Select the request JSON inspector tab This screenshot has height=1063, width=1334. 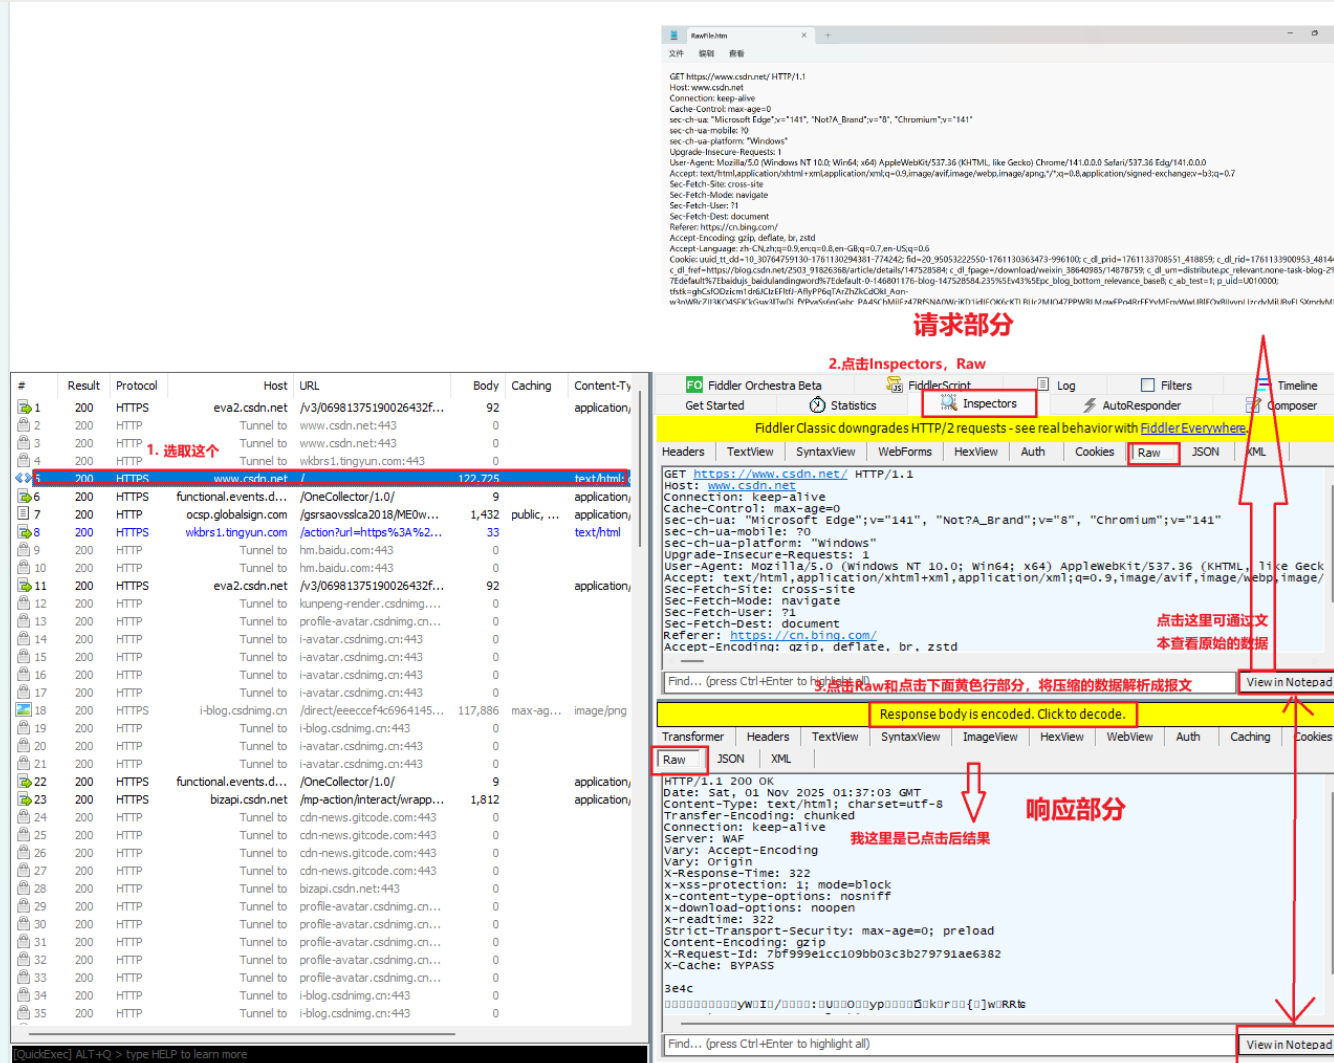1205,452
